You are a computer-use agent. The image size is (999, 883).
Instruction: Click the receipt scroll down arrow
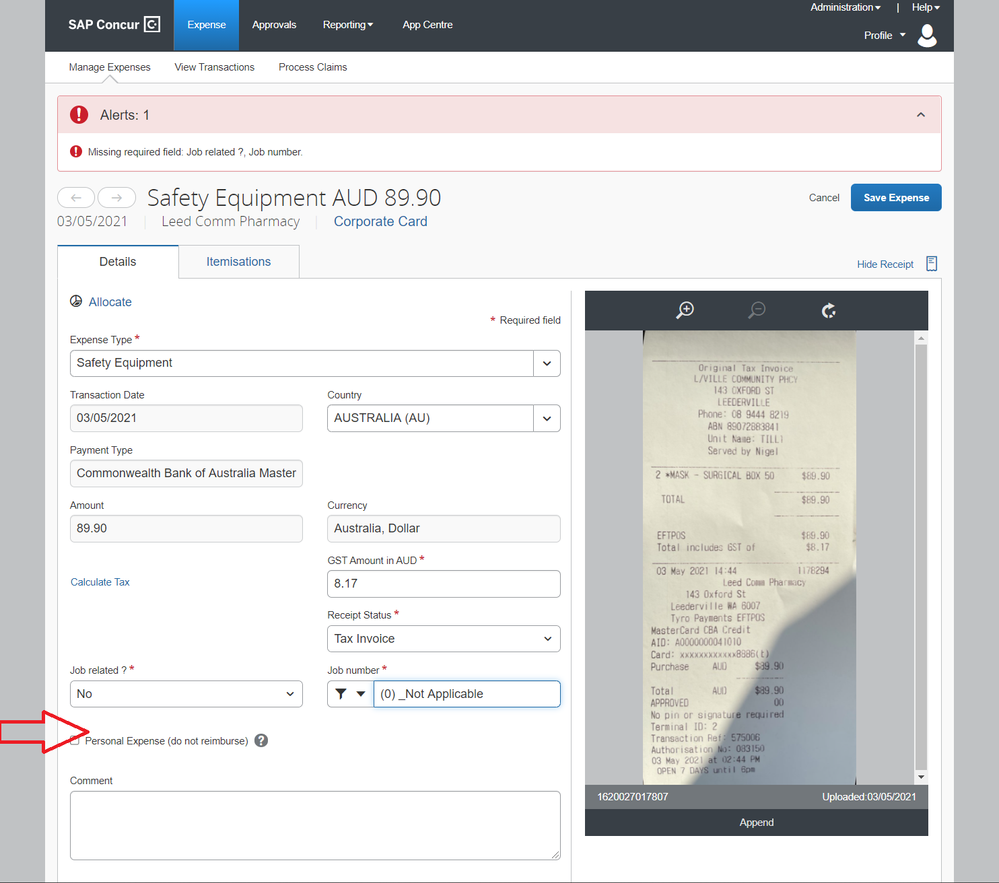(x=921, y=777)
